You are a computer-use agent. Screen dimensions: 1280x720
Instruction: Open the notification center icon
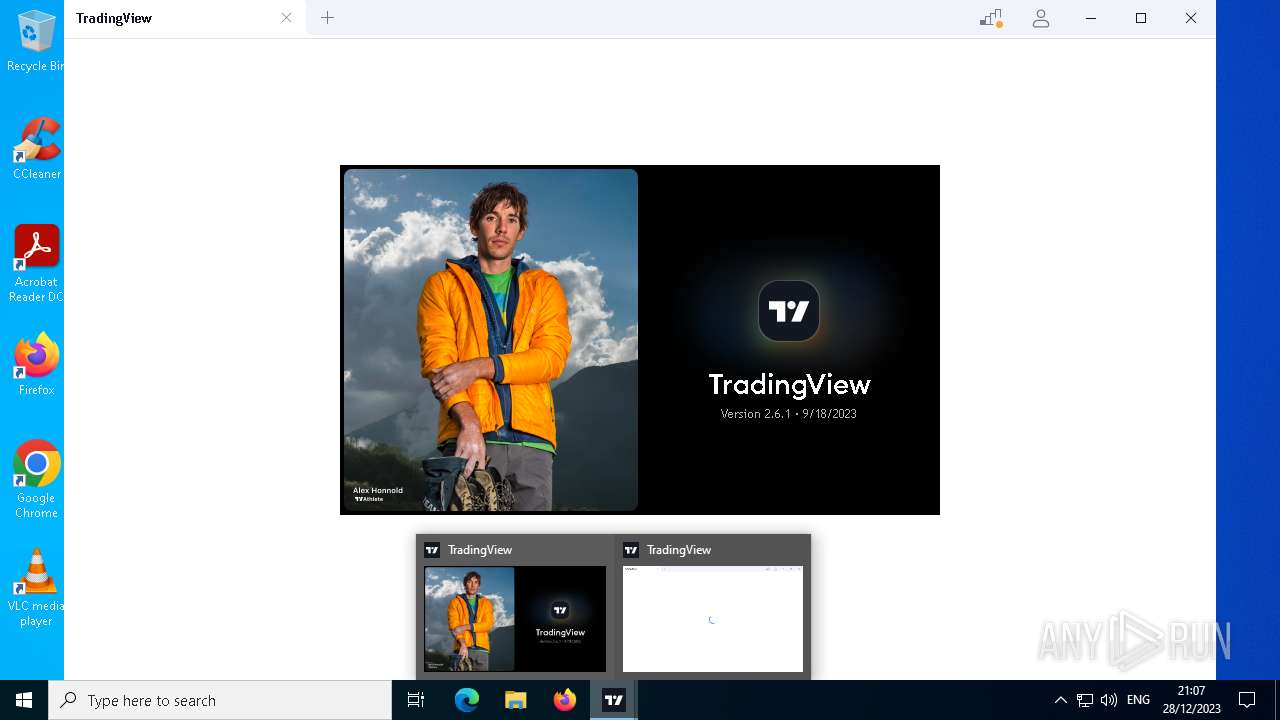pos(1247,700)
